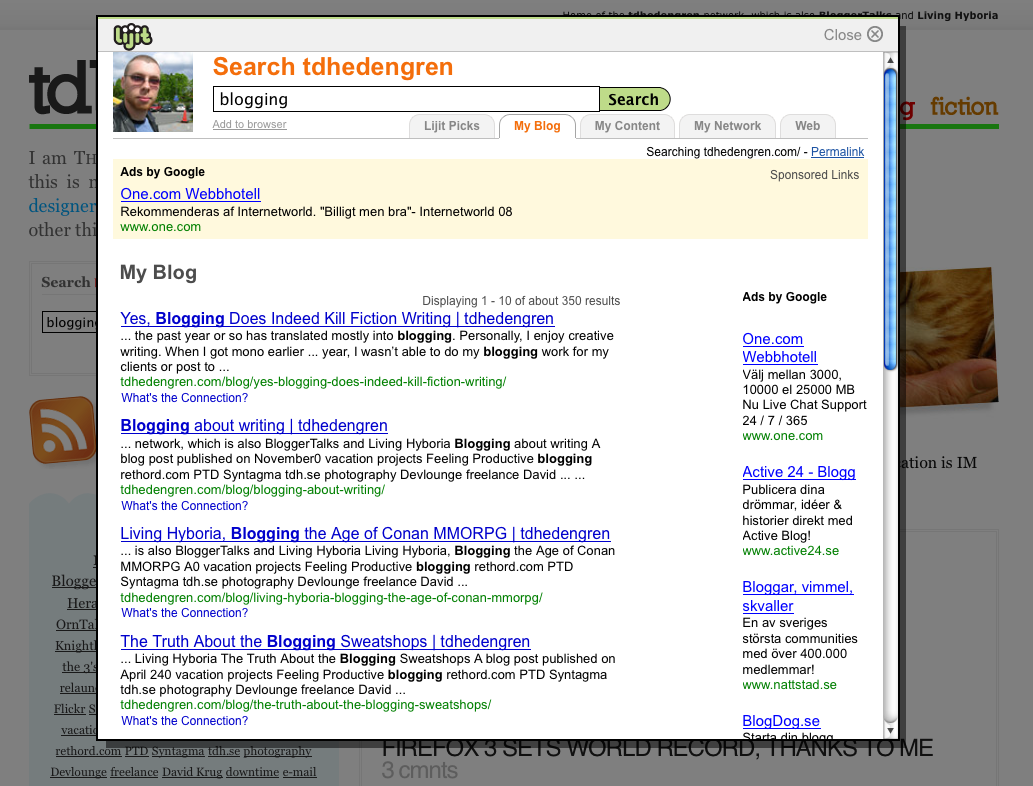Click Displaying 1 - 10 of about 350 results text

[521, 300]
